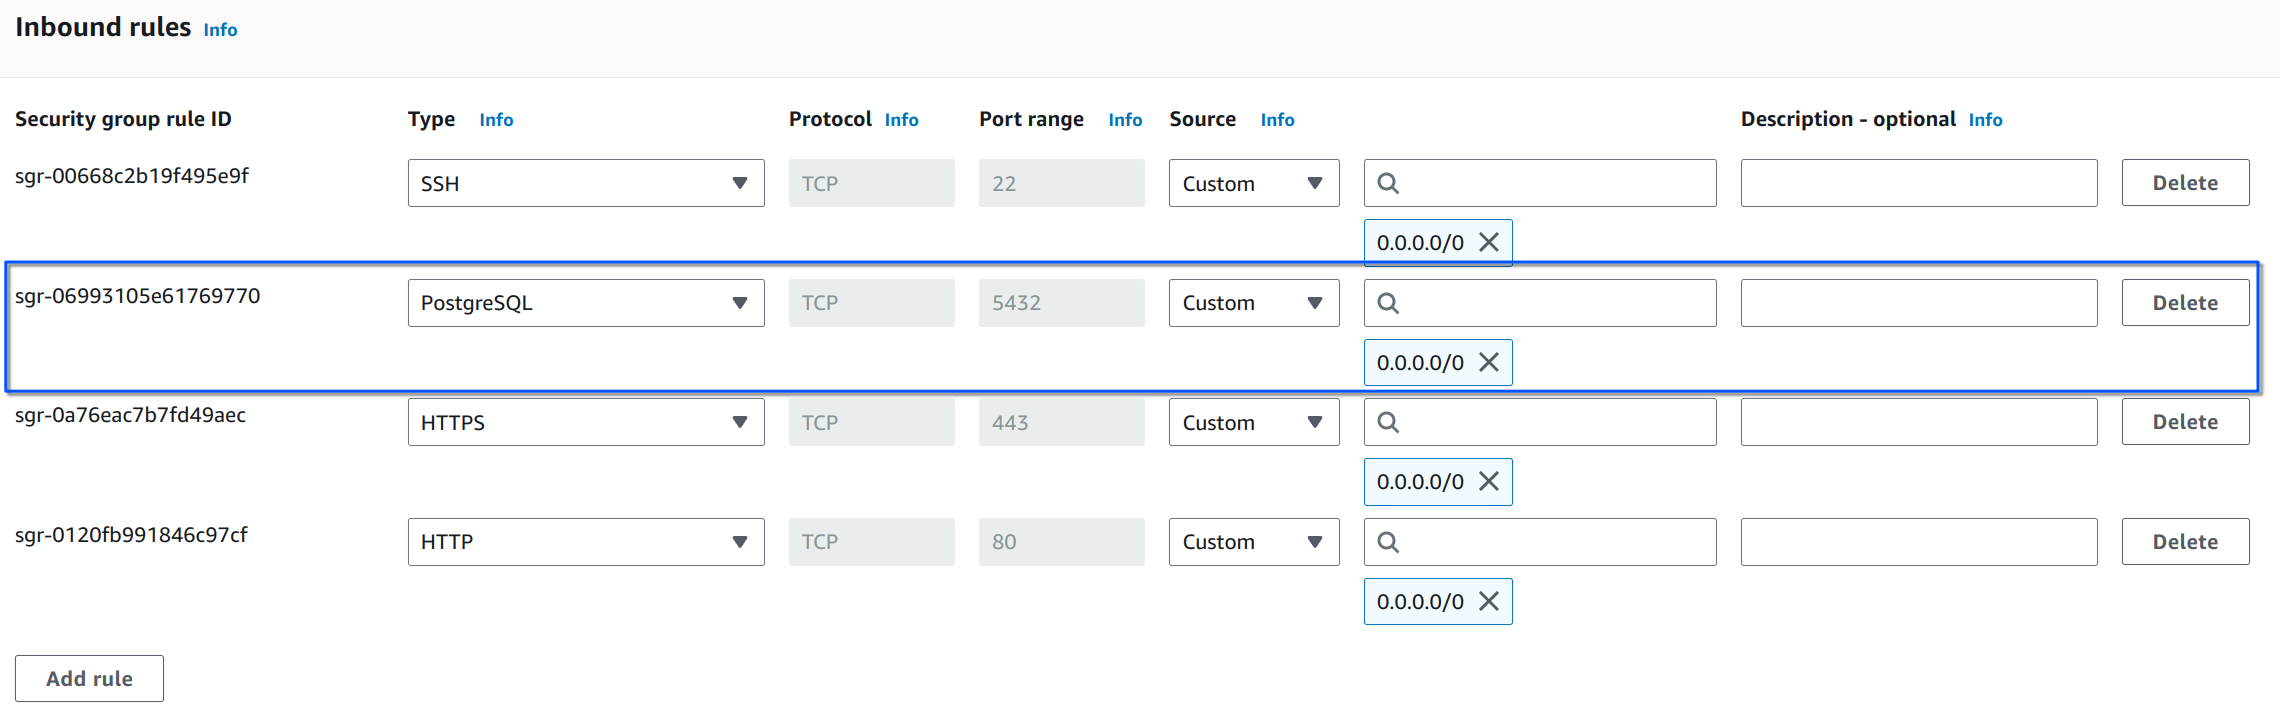
Task: Remove the 0.0.0.0/0 source from HTTP rule
Action: pos(1488,602)
